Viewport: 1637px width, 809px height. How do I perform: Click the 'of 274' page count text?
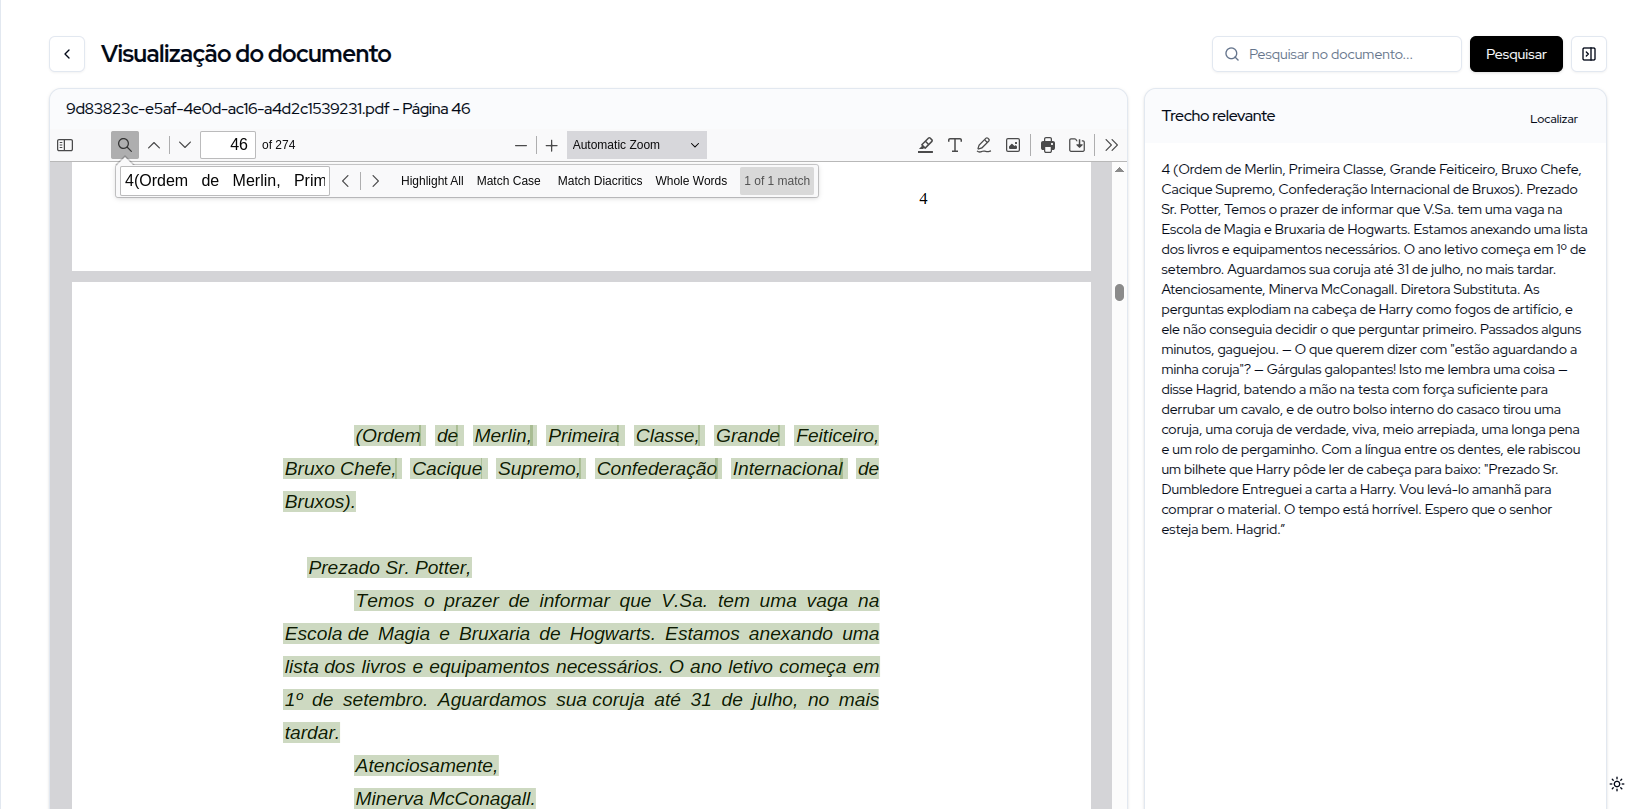pos(279,145)
